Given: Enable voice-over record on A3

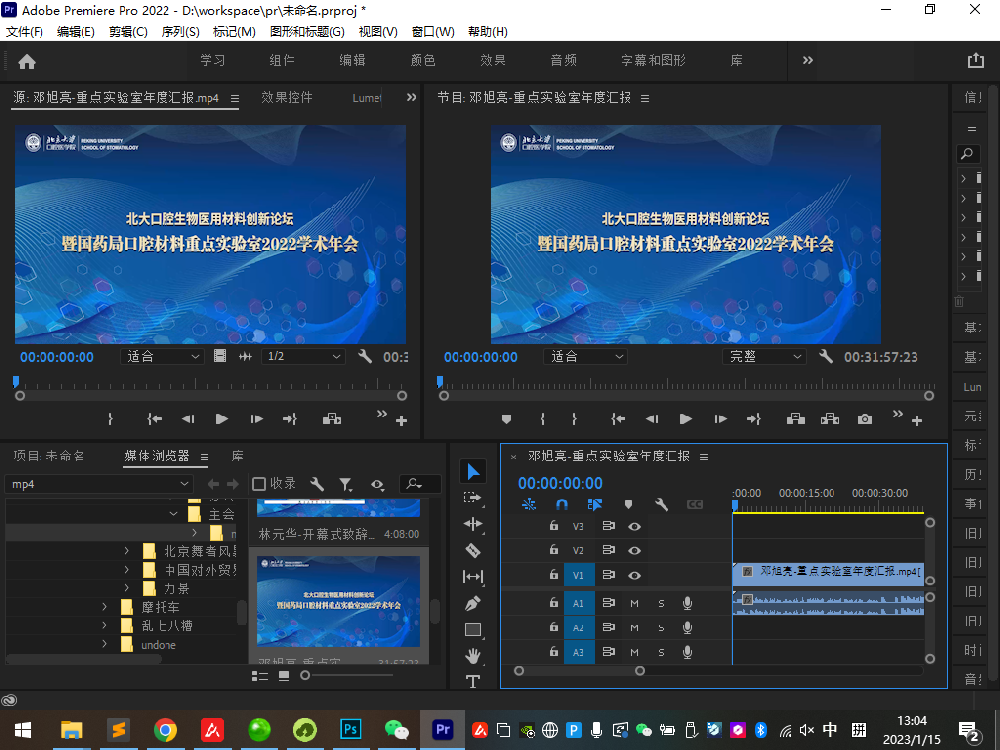Looking at the screenshot, I should 688,652.
